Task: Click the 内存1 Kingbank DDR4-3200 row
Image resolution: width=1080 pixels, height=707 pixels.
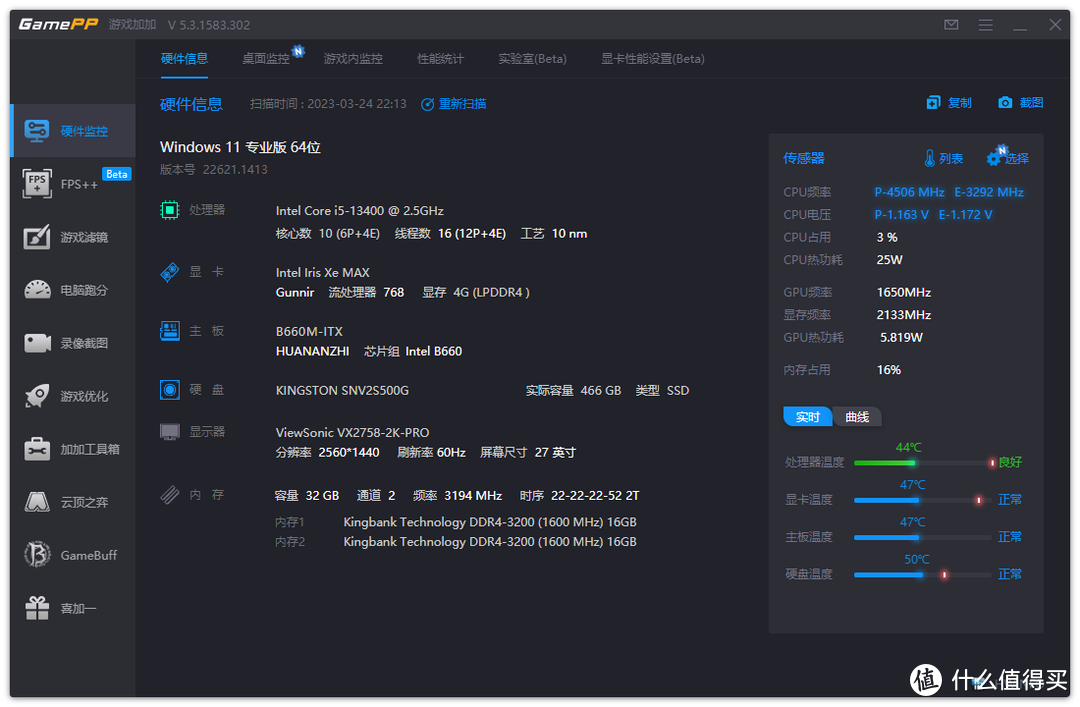Action: (x=456, y=522)
